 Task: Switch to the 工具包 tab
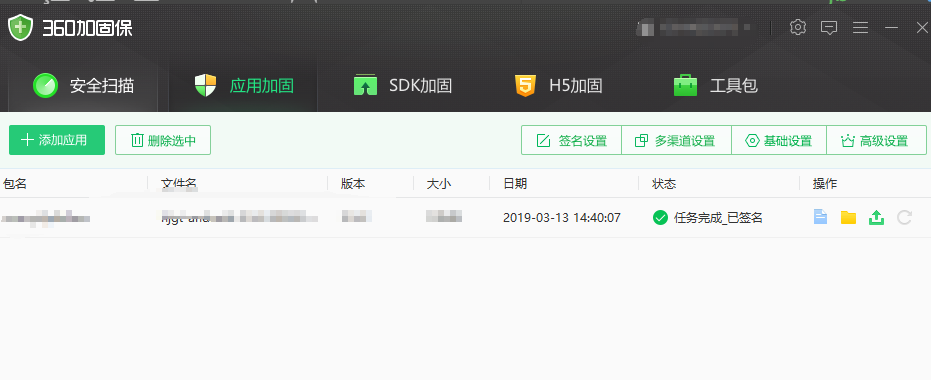point(715,86)
